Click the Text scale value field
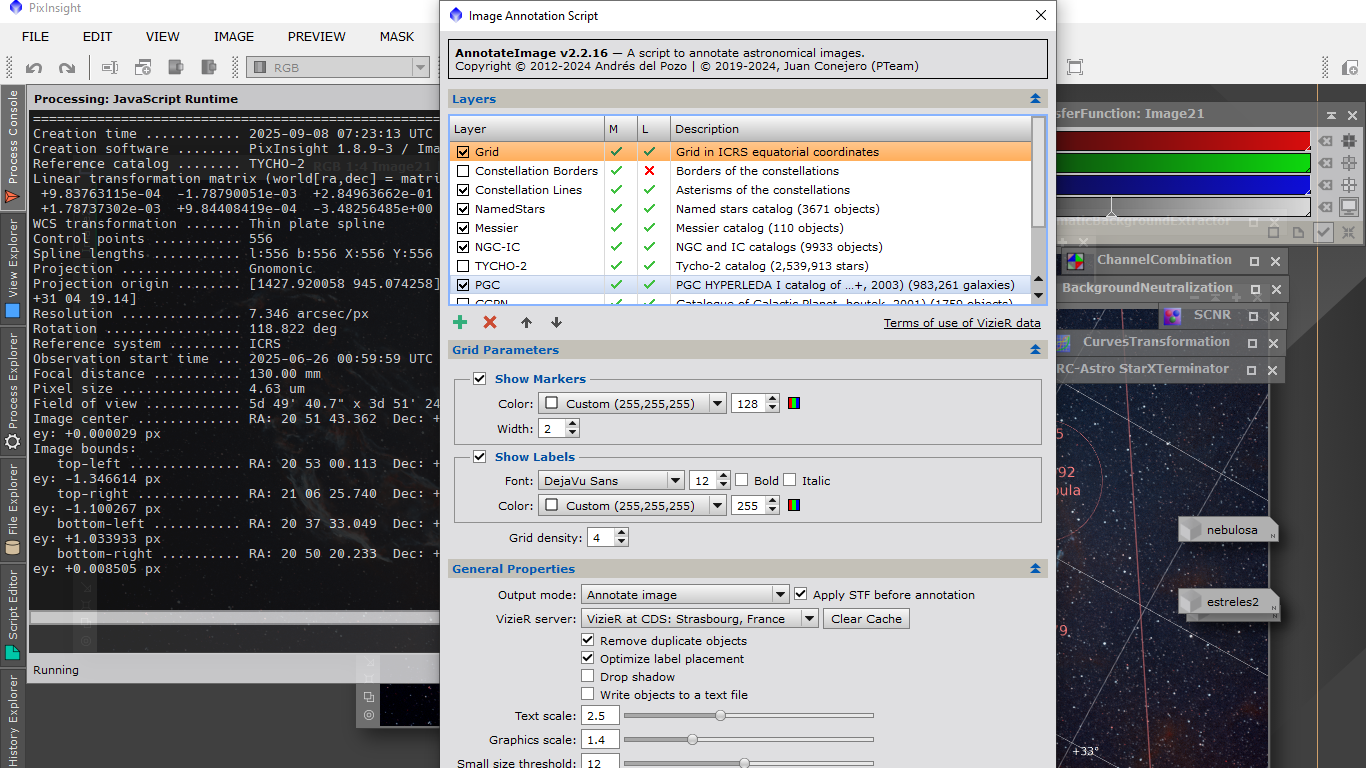This screenshot has width=1366, height=768. pyautogui.click(x=601, y=716)
